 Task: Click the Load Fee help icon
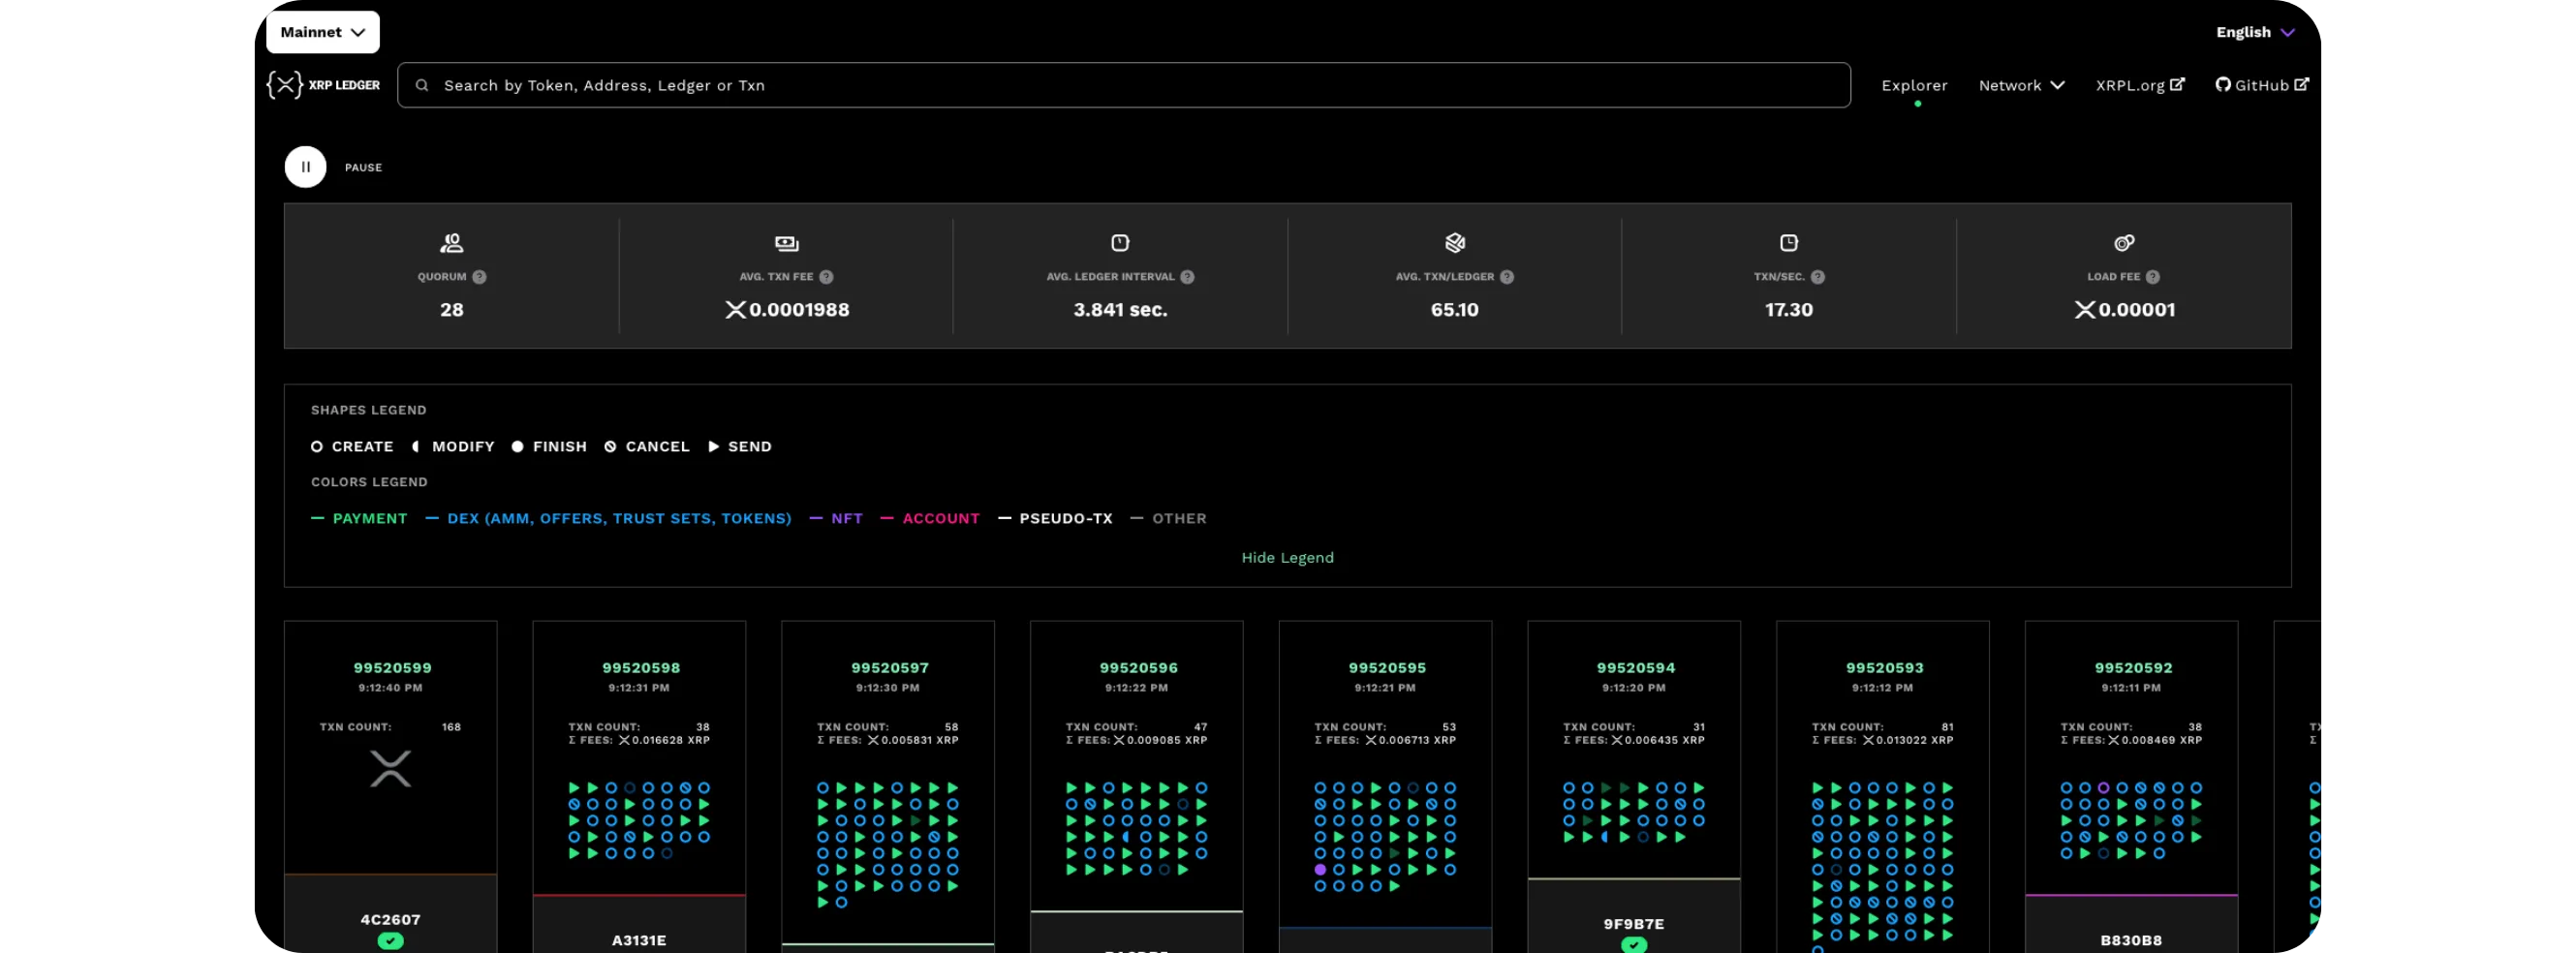pyautogui.click(x=2152, y=277)
